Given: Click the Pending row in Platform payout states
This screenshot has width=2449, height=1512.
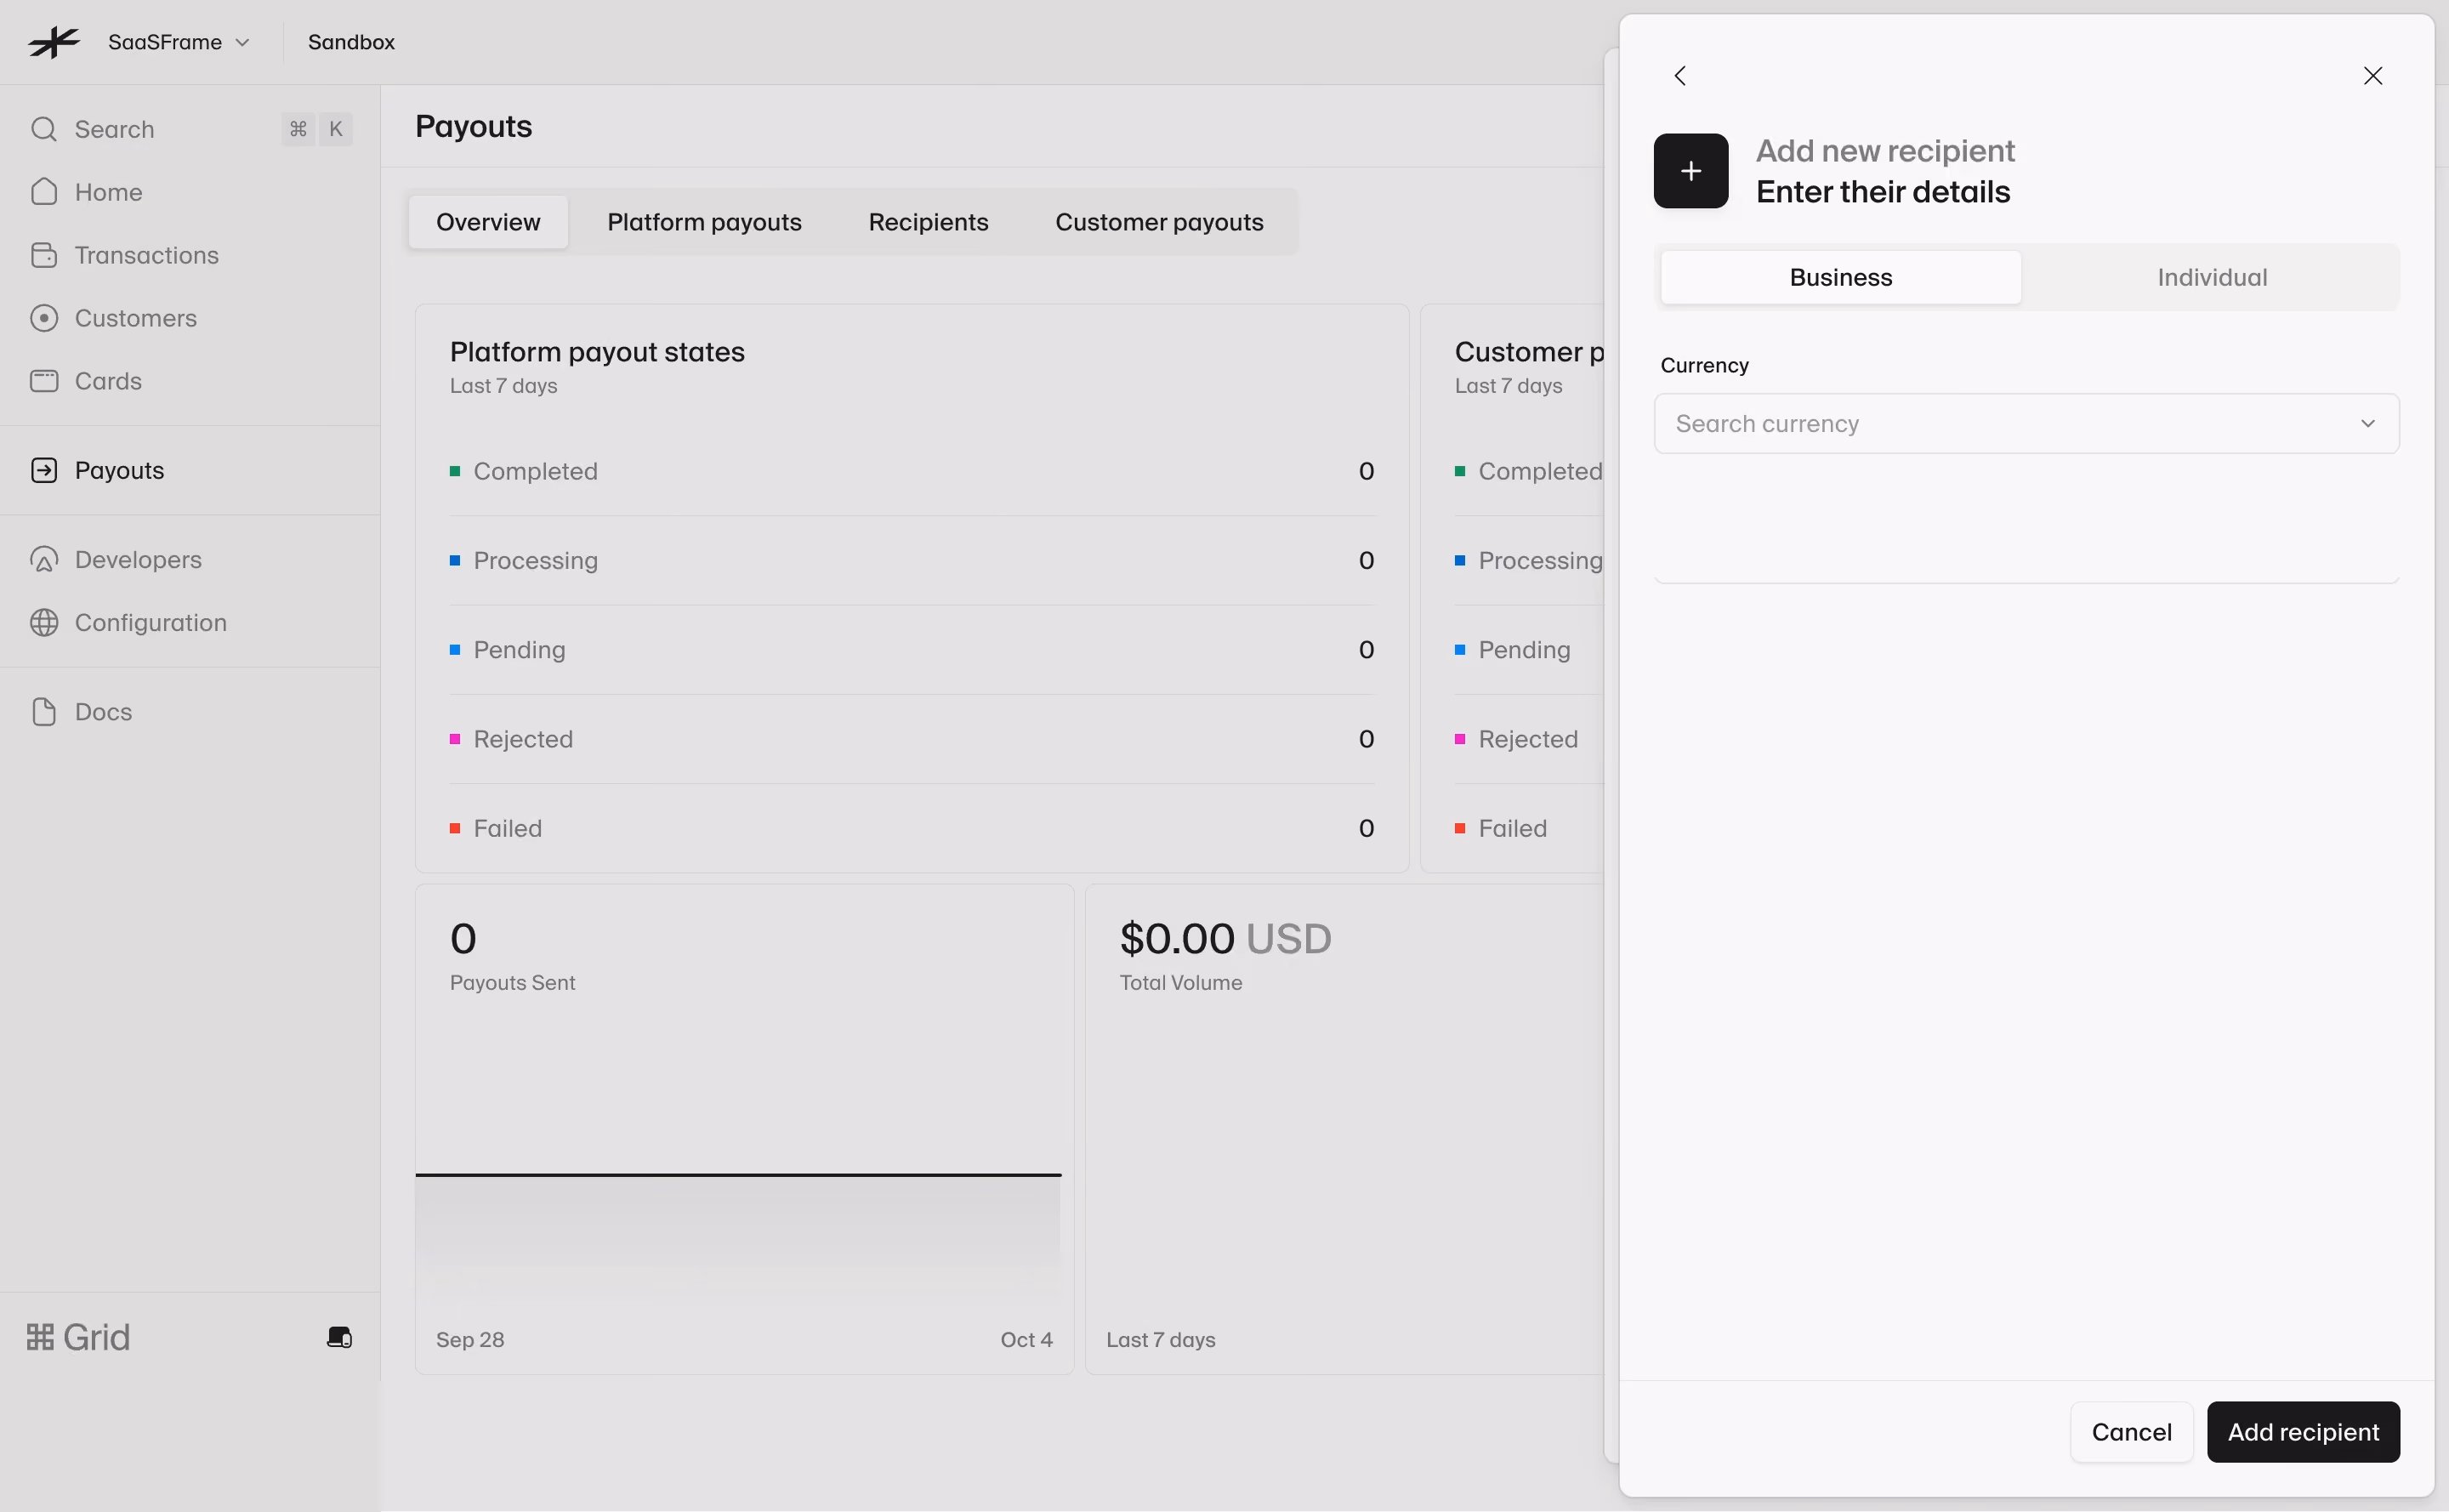Looking at the screenshot, I should (x=912, y=650).
